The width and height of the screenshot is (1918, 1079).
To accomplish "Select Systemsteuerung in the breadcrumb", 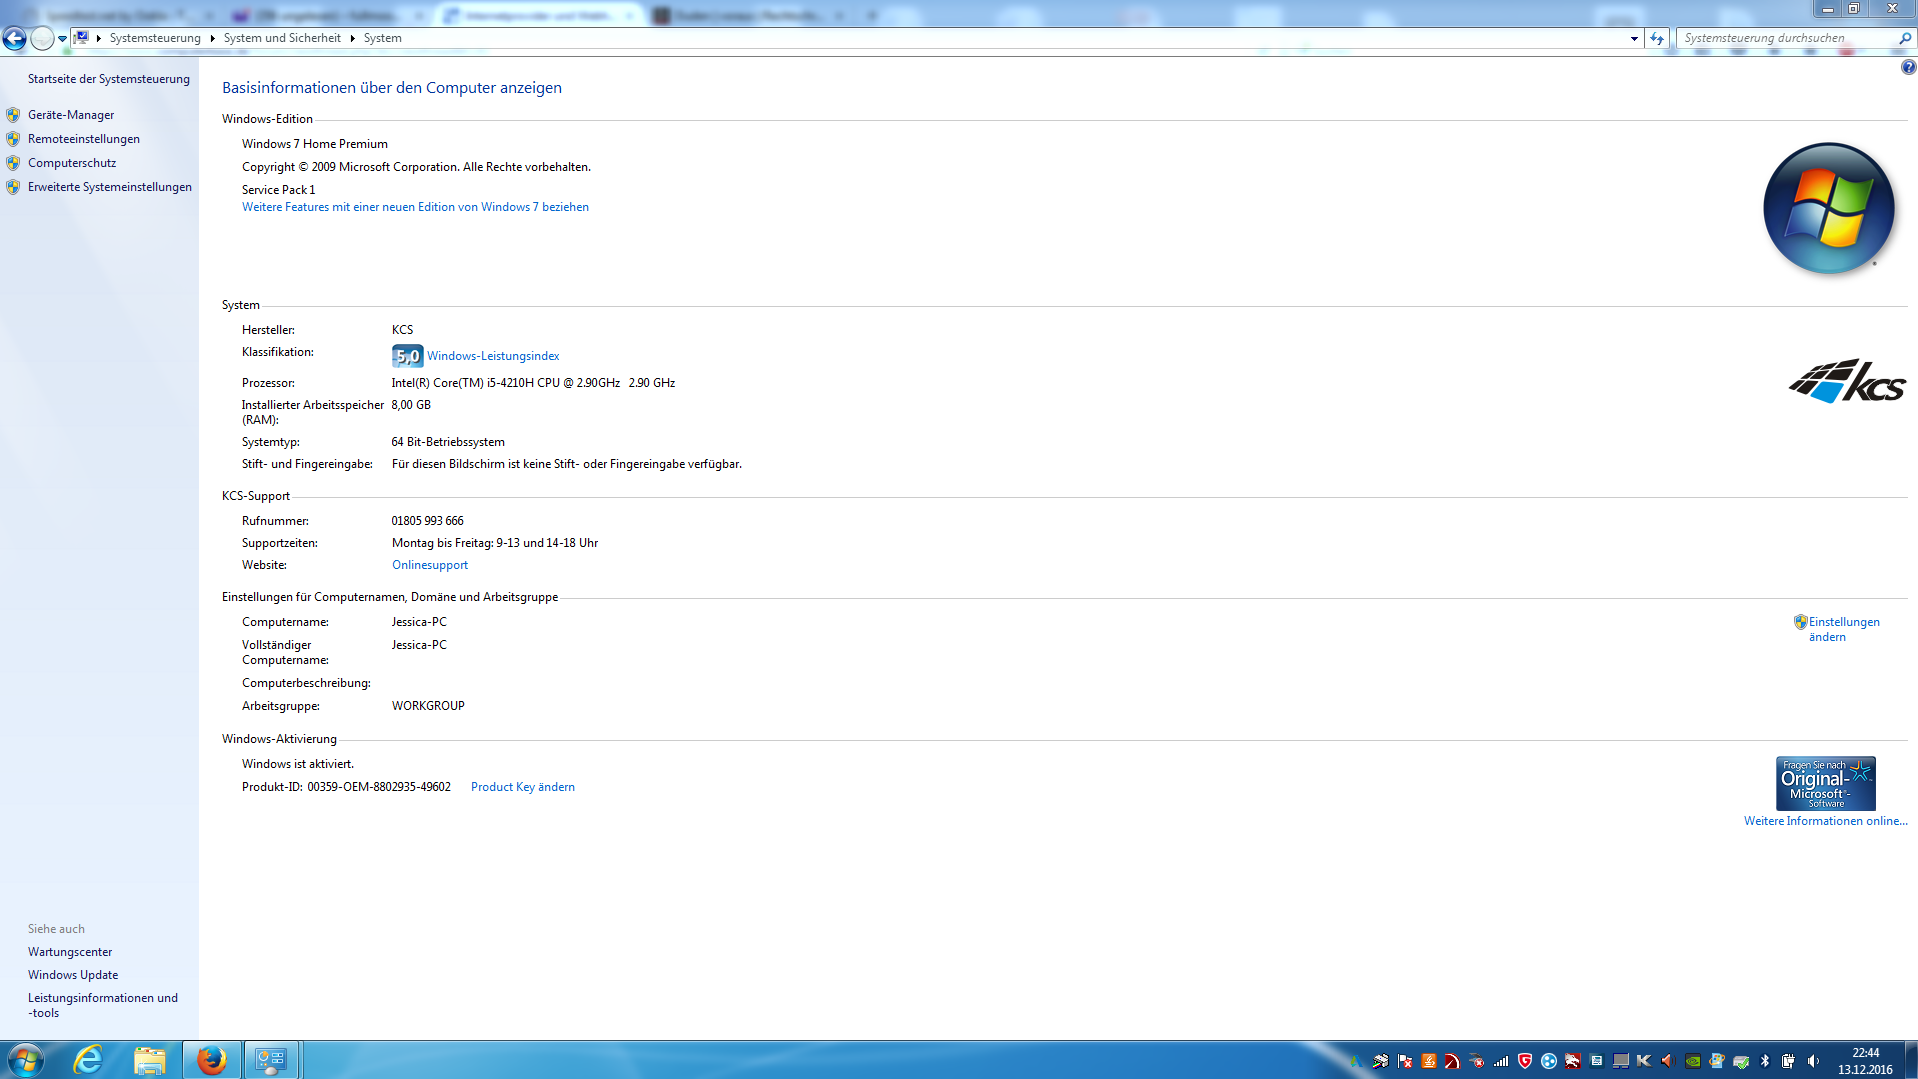I will click(x=155, y=38).
